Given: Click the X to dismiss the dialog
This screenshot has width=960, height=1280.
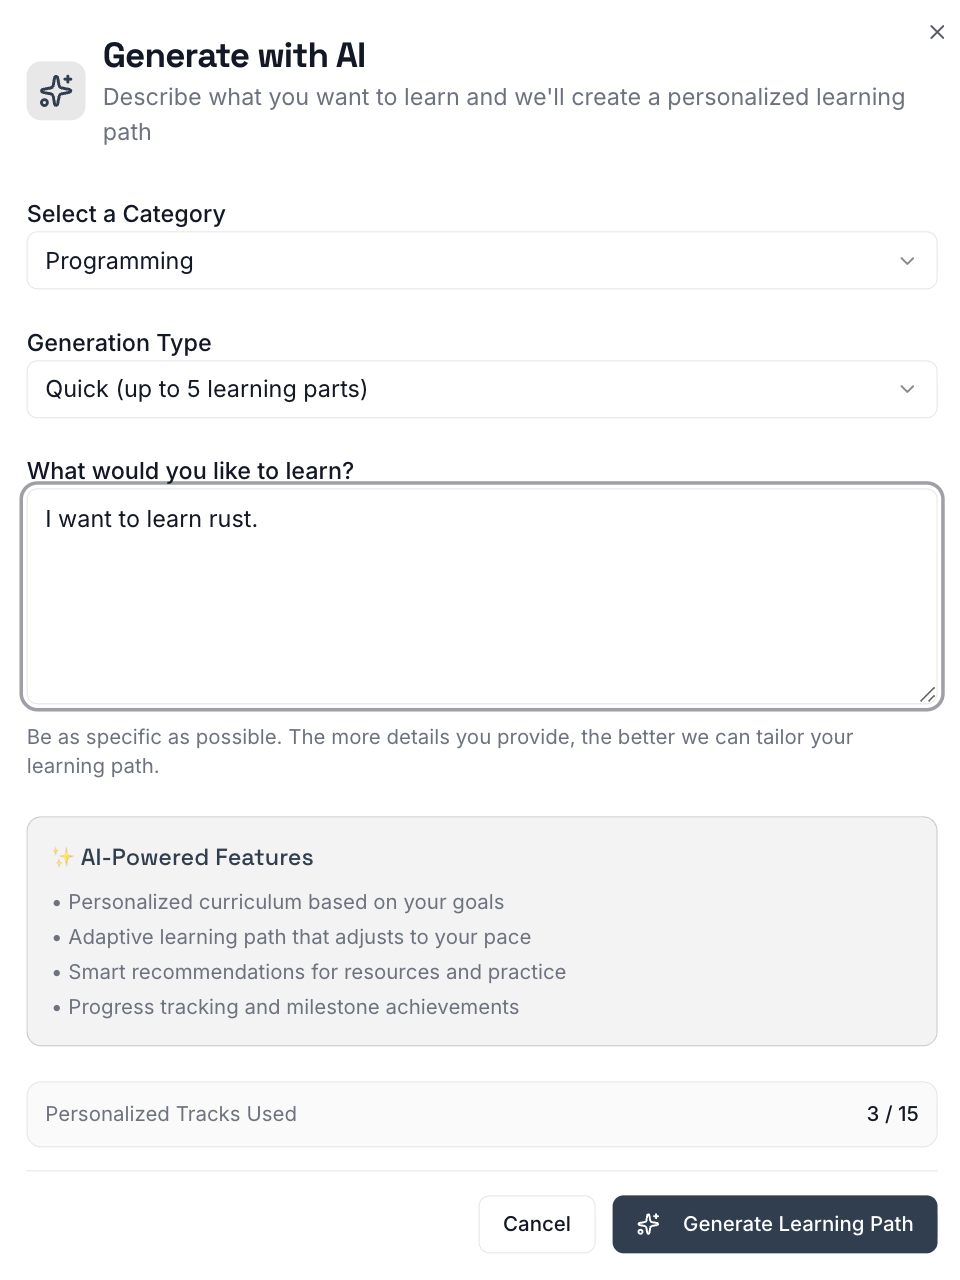Looking at the screenshot, I should point(936,31).
